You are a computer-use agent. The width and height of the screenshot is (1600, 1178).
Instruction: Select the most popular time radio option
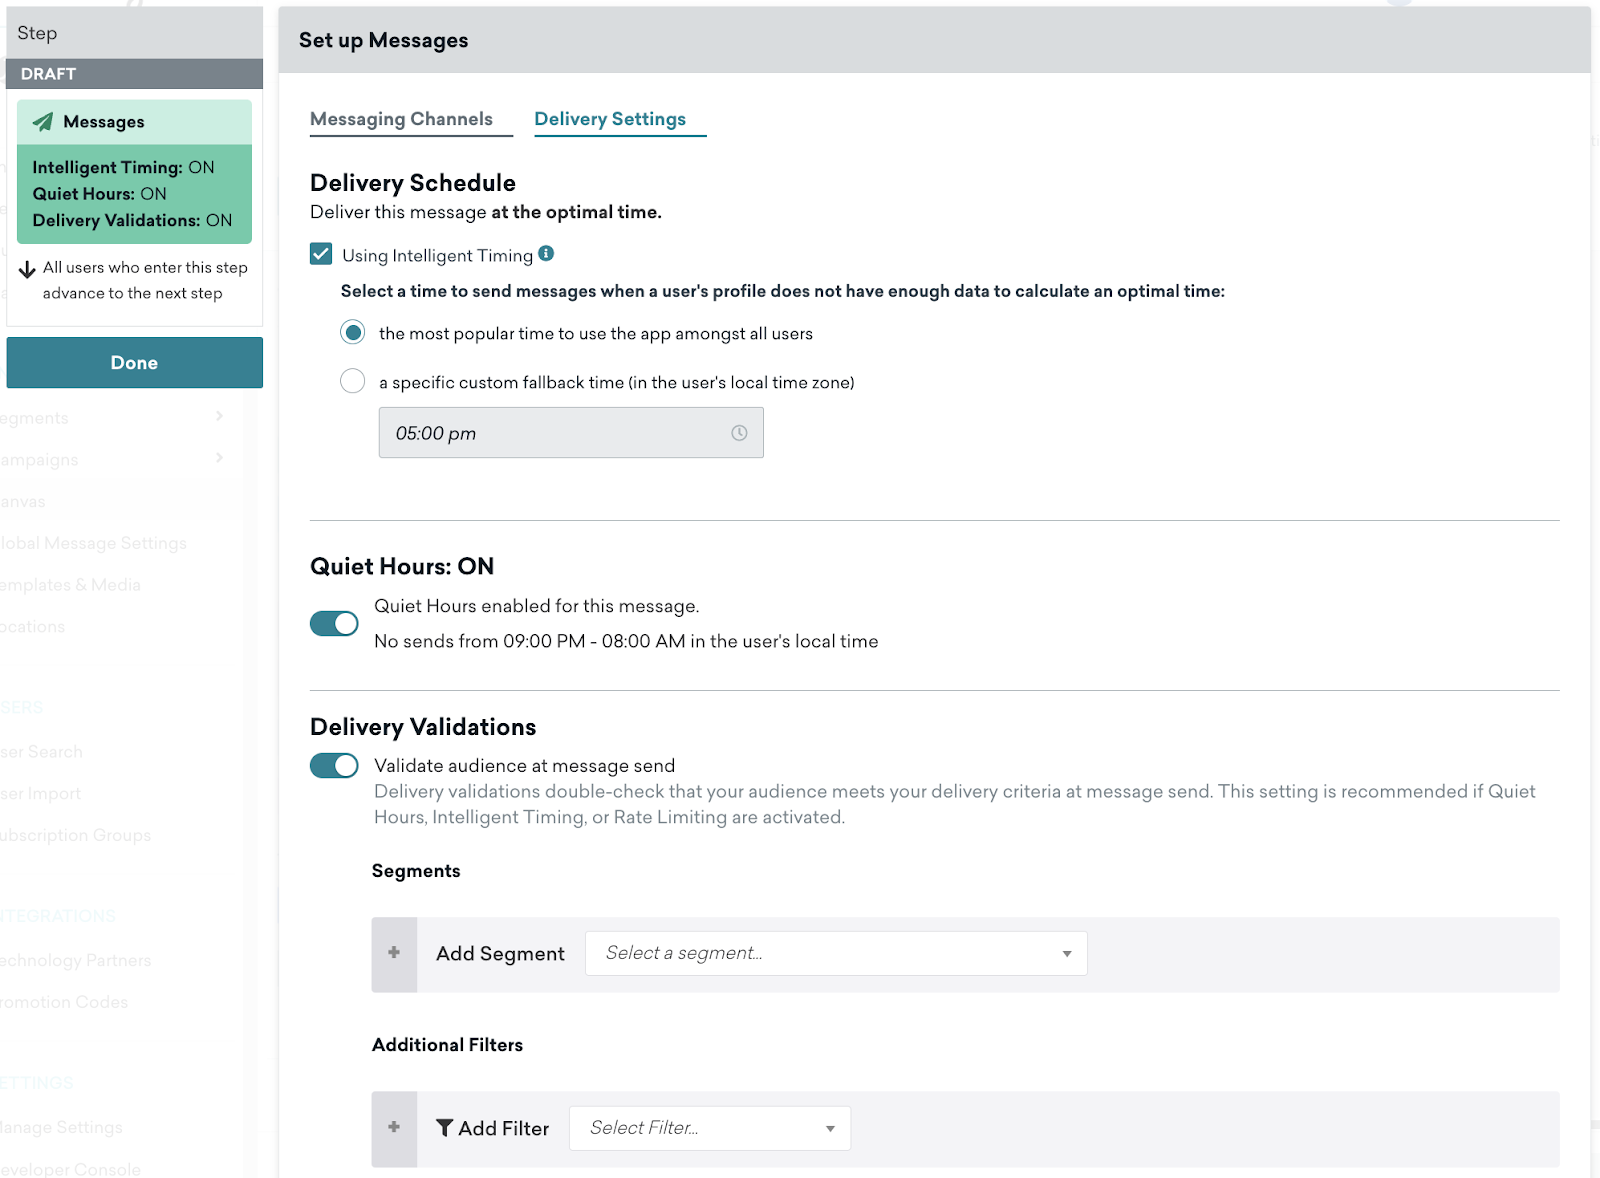353,333
